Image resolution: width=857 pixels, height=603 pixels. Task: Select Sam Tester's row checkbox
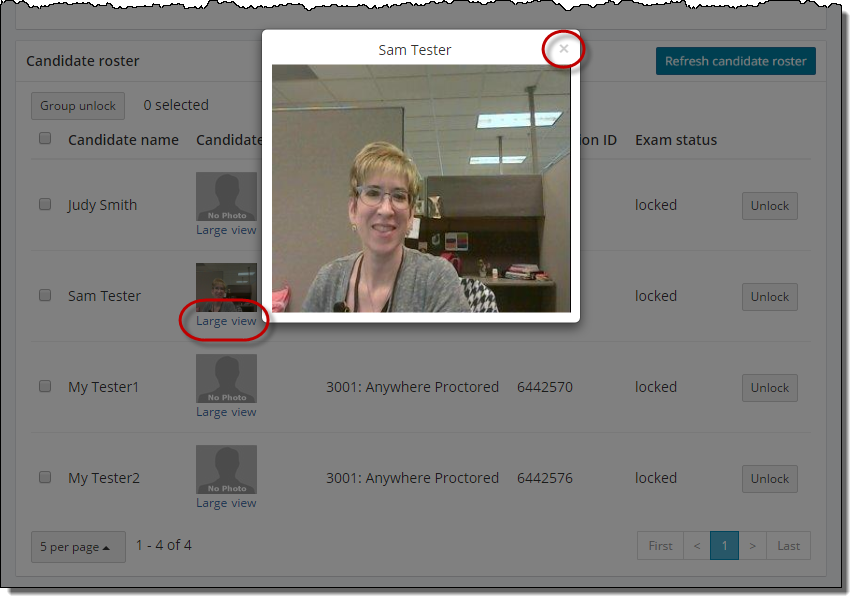tap(45, 296)
